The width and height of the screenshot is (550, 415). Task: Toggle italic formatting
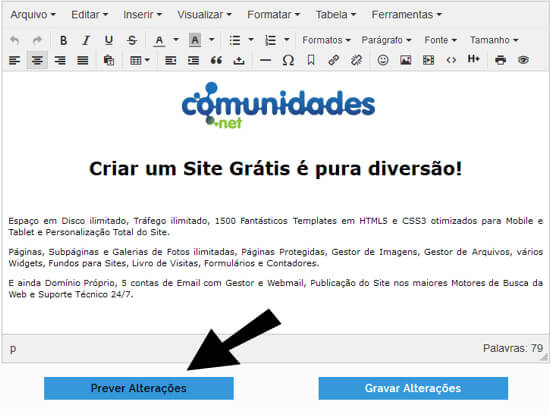pos(86,40)
